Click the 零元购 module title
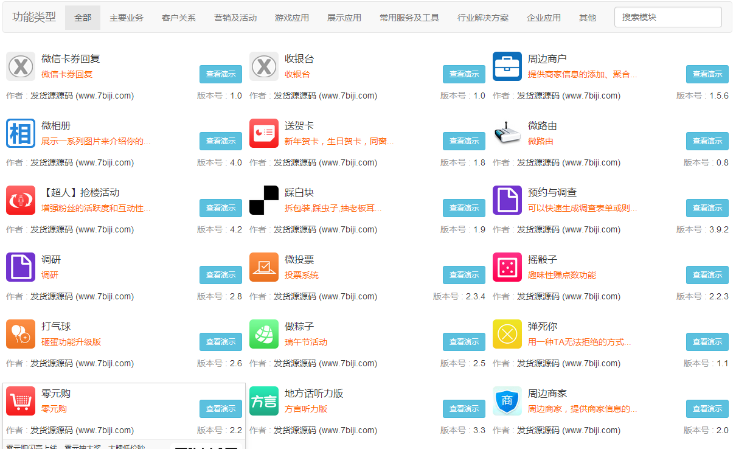750x449 pixels. [56, 394]
